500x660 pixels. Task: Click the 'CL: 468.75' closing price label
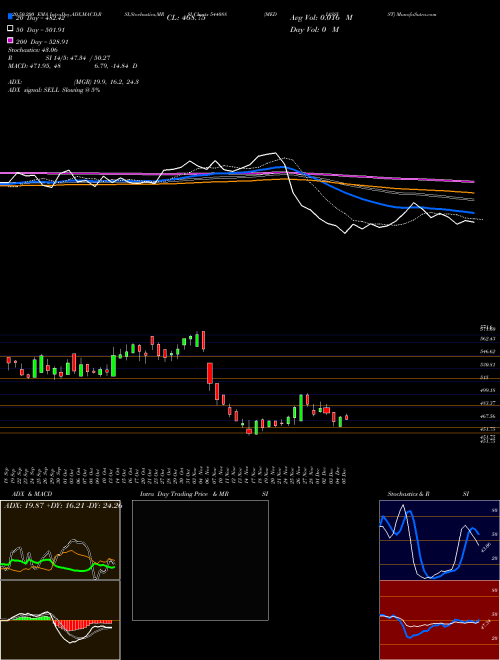(186, 18)
